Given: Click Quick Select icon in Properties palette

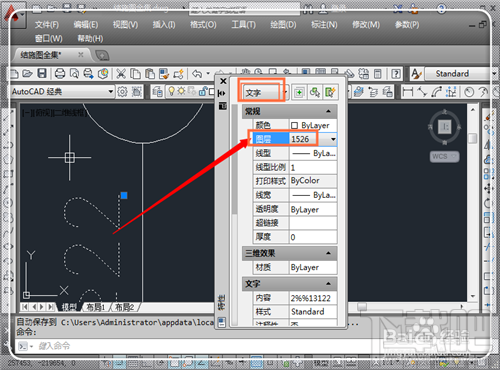Looking at the screenshot, I should (x=330, y=92).
